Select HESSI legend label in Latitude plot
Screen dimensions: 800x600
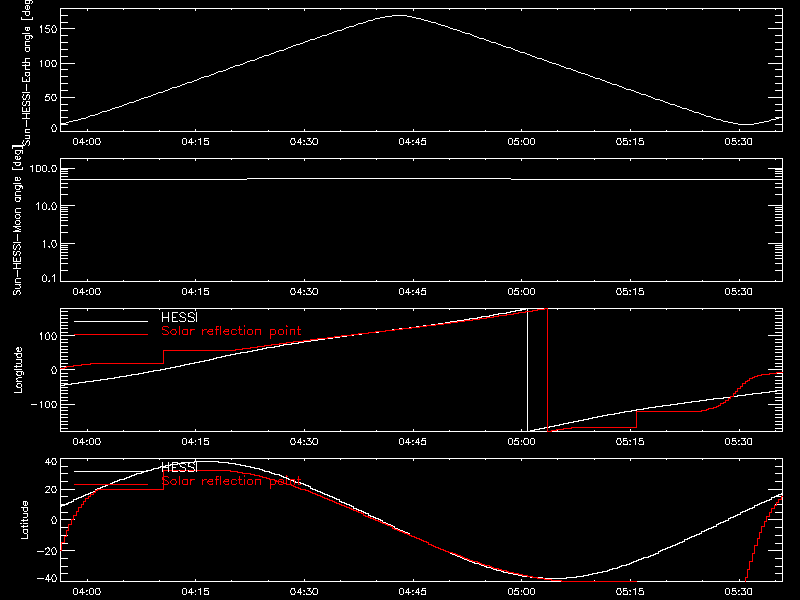179,467
